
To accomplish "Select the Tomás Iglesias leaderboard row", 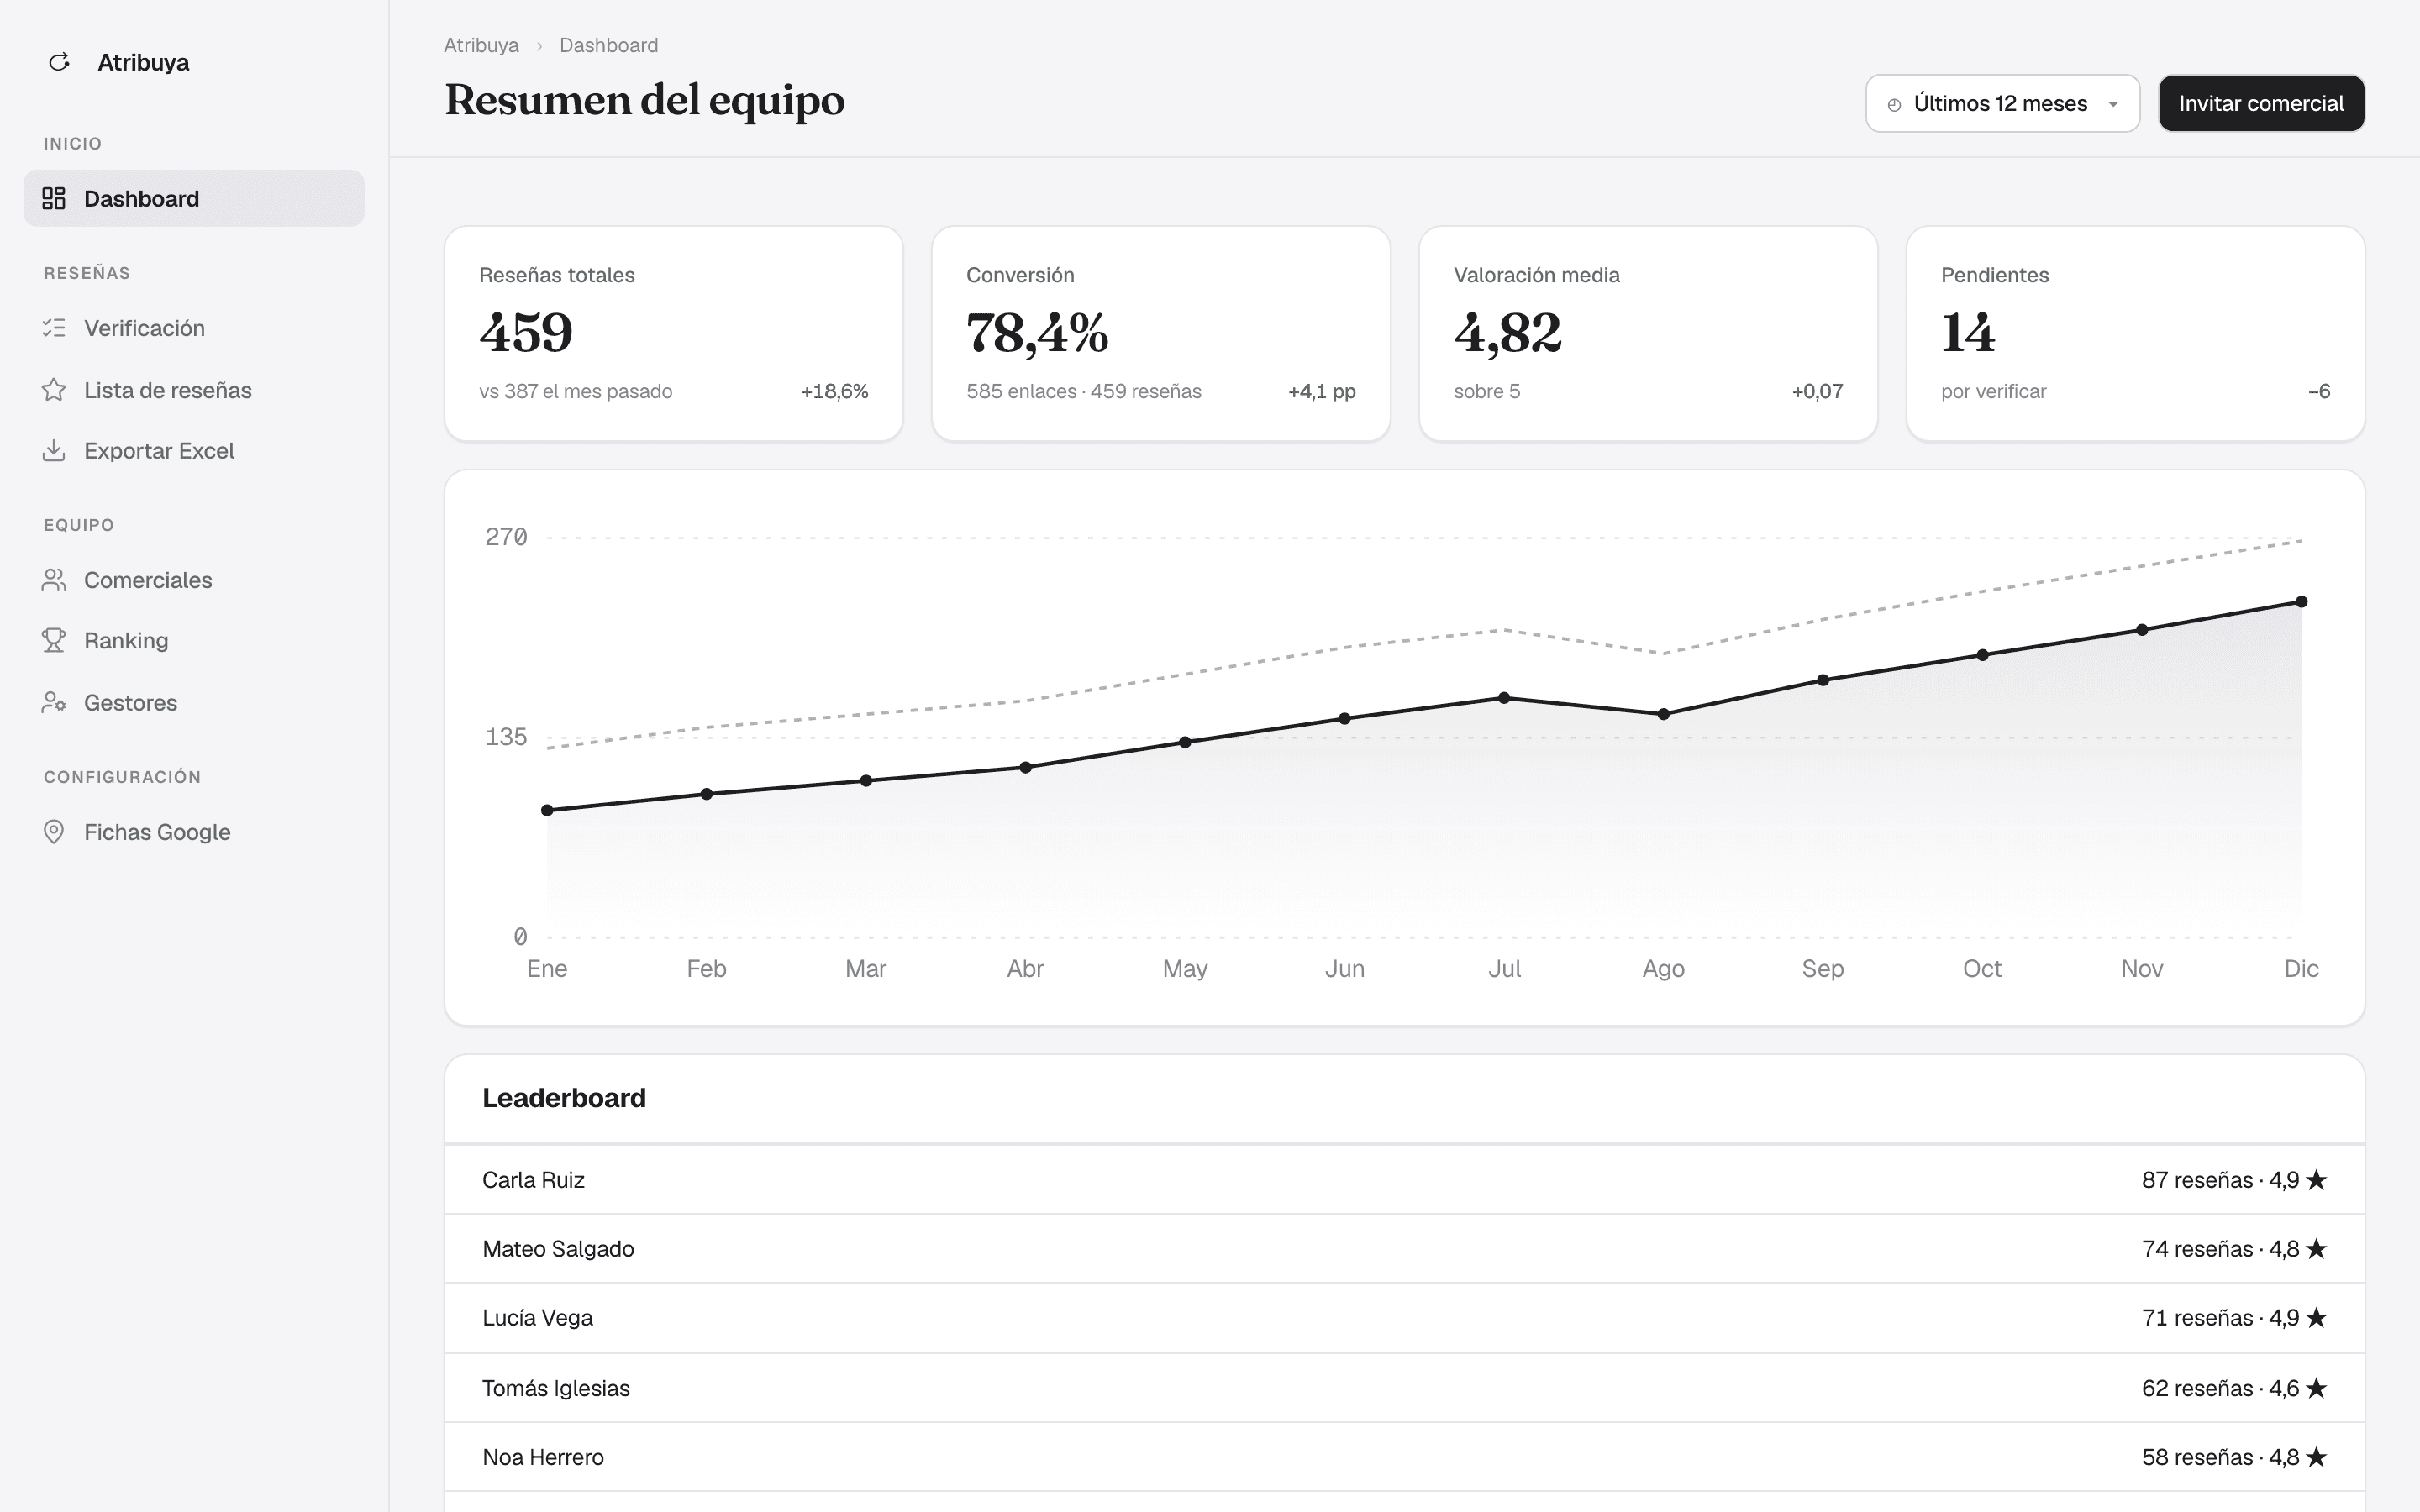I will (x=1405, y=1388).
